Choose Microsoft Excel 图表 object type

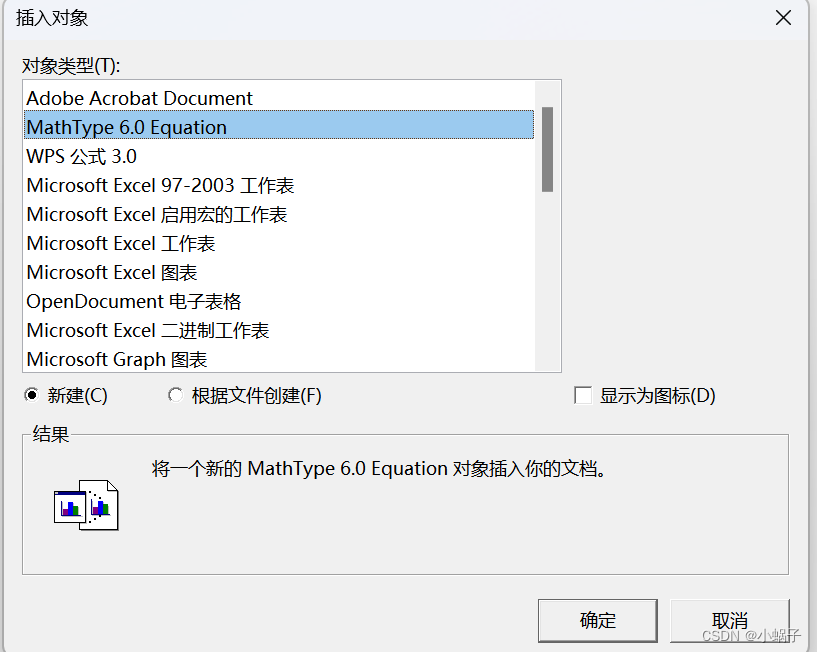[x=279, y=272]
